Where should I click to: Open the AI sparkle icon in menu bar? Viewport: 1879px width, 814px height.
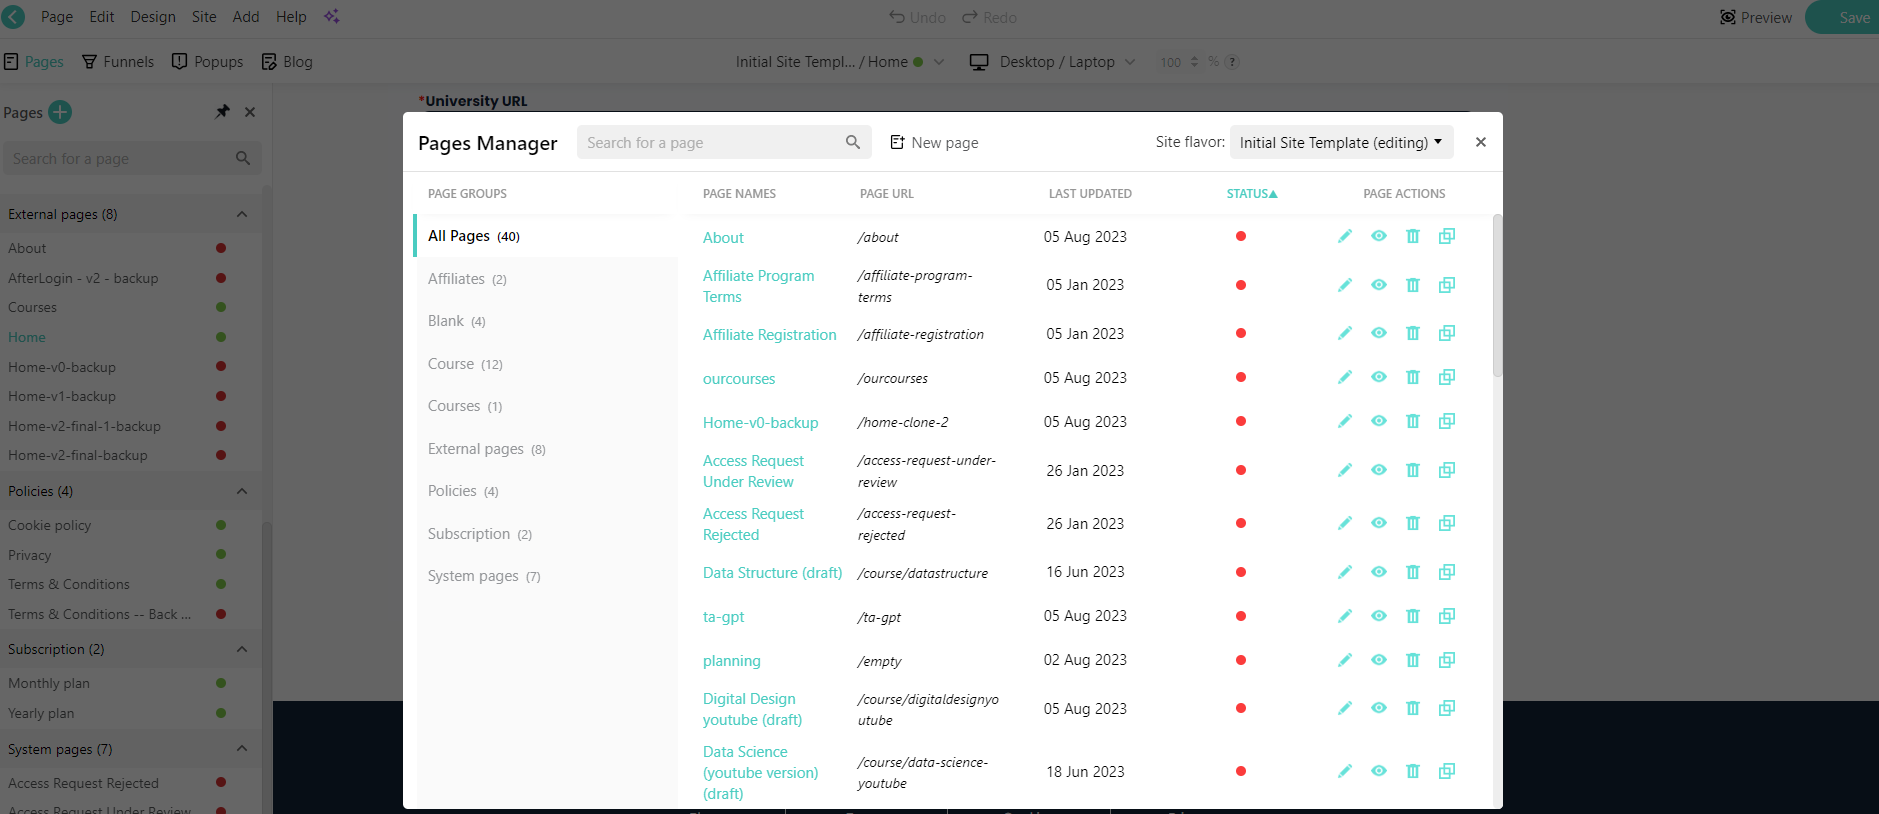click(x=332, y=17)
